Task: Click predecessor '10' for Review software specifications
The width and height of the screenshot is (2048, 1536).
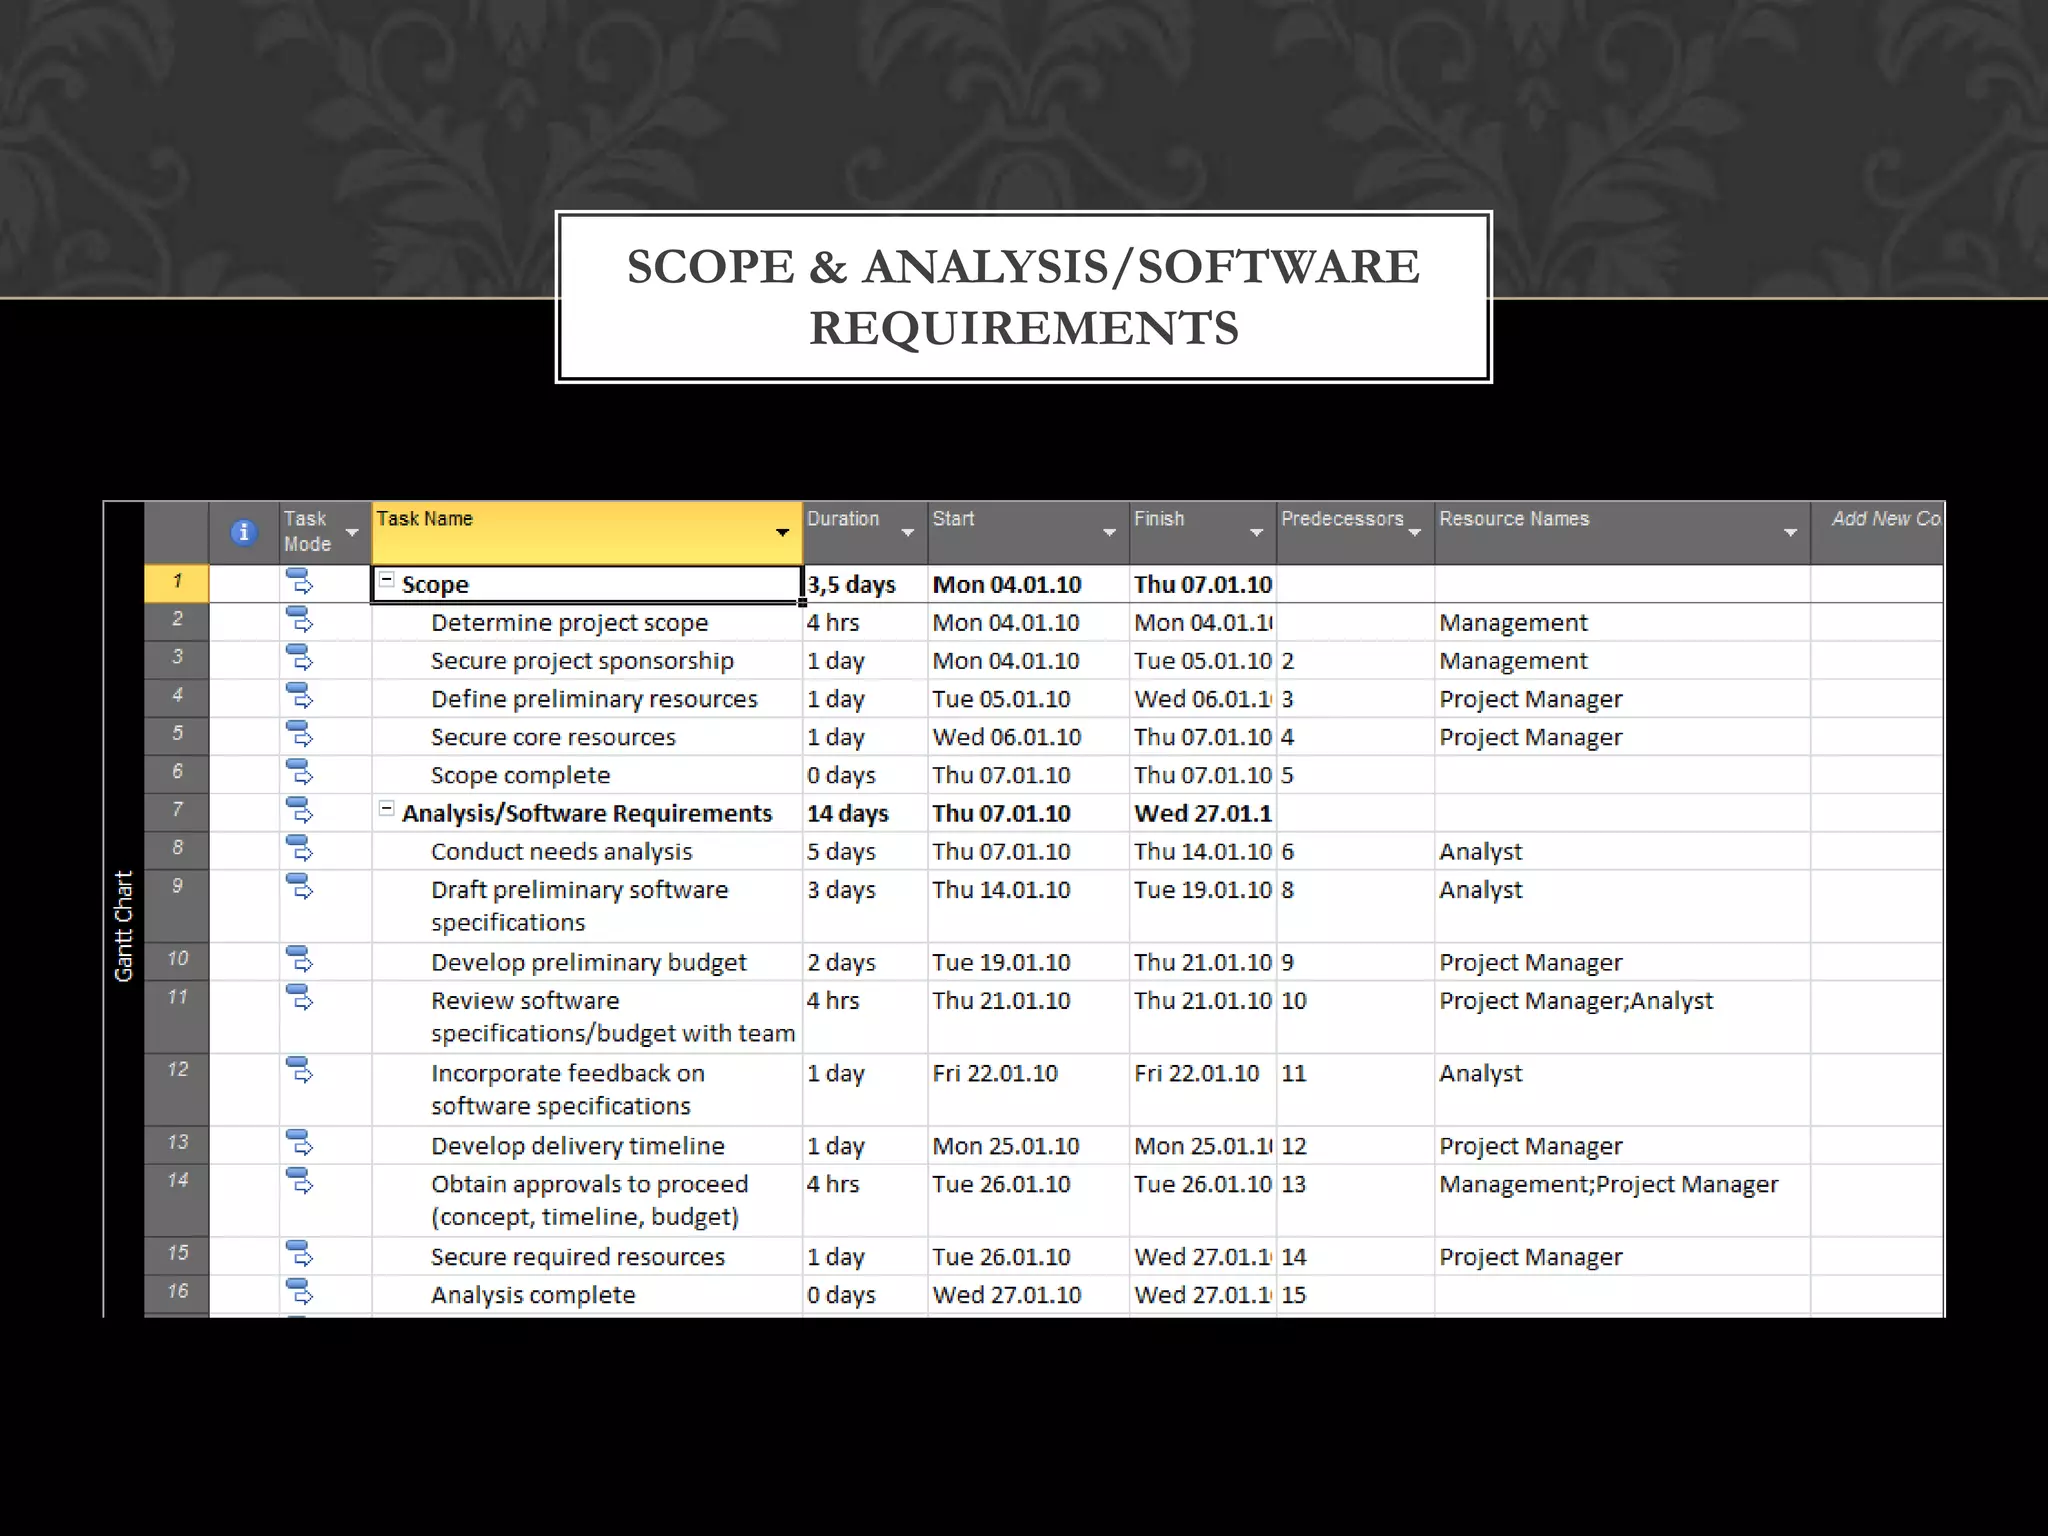Action: click(x=1355, y=1017)
